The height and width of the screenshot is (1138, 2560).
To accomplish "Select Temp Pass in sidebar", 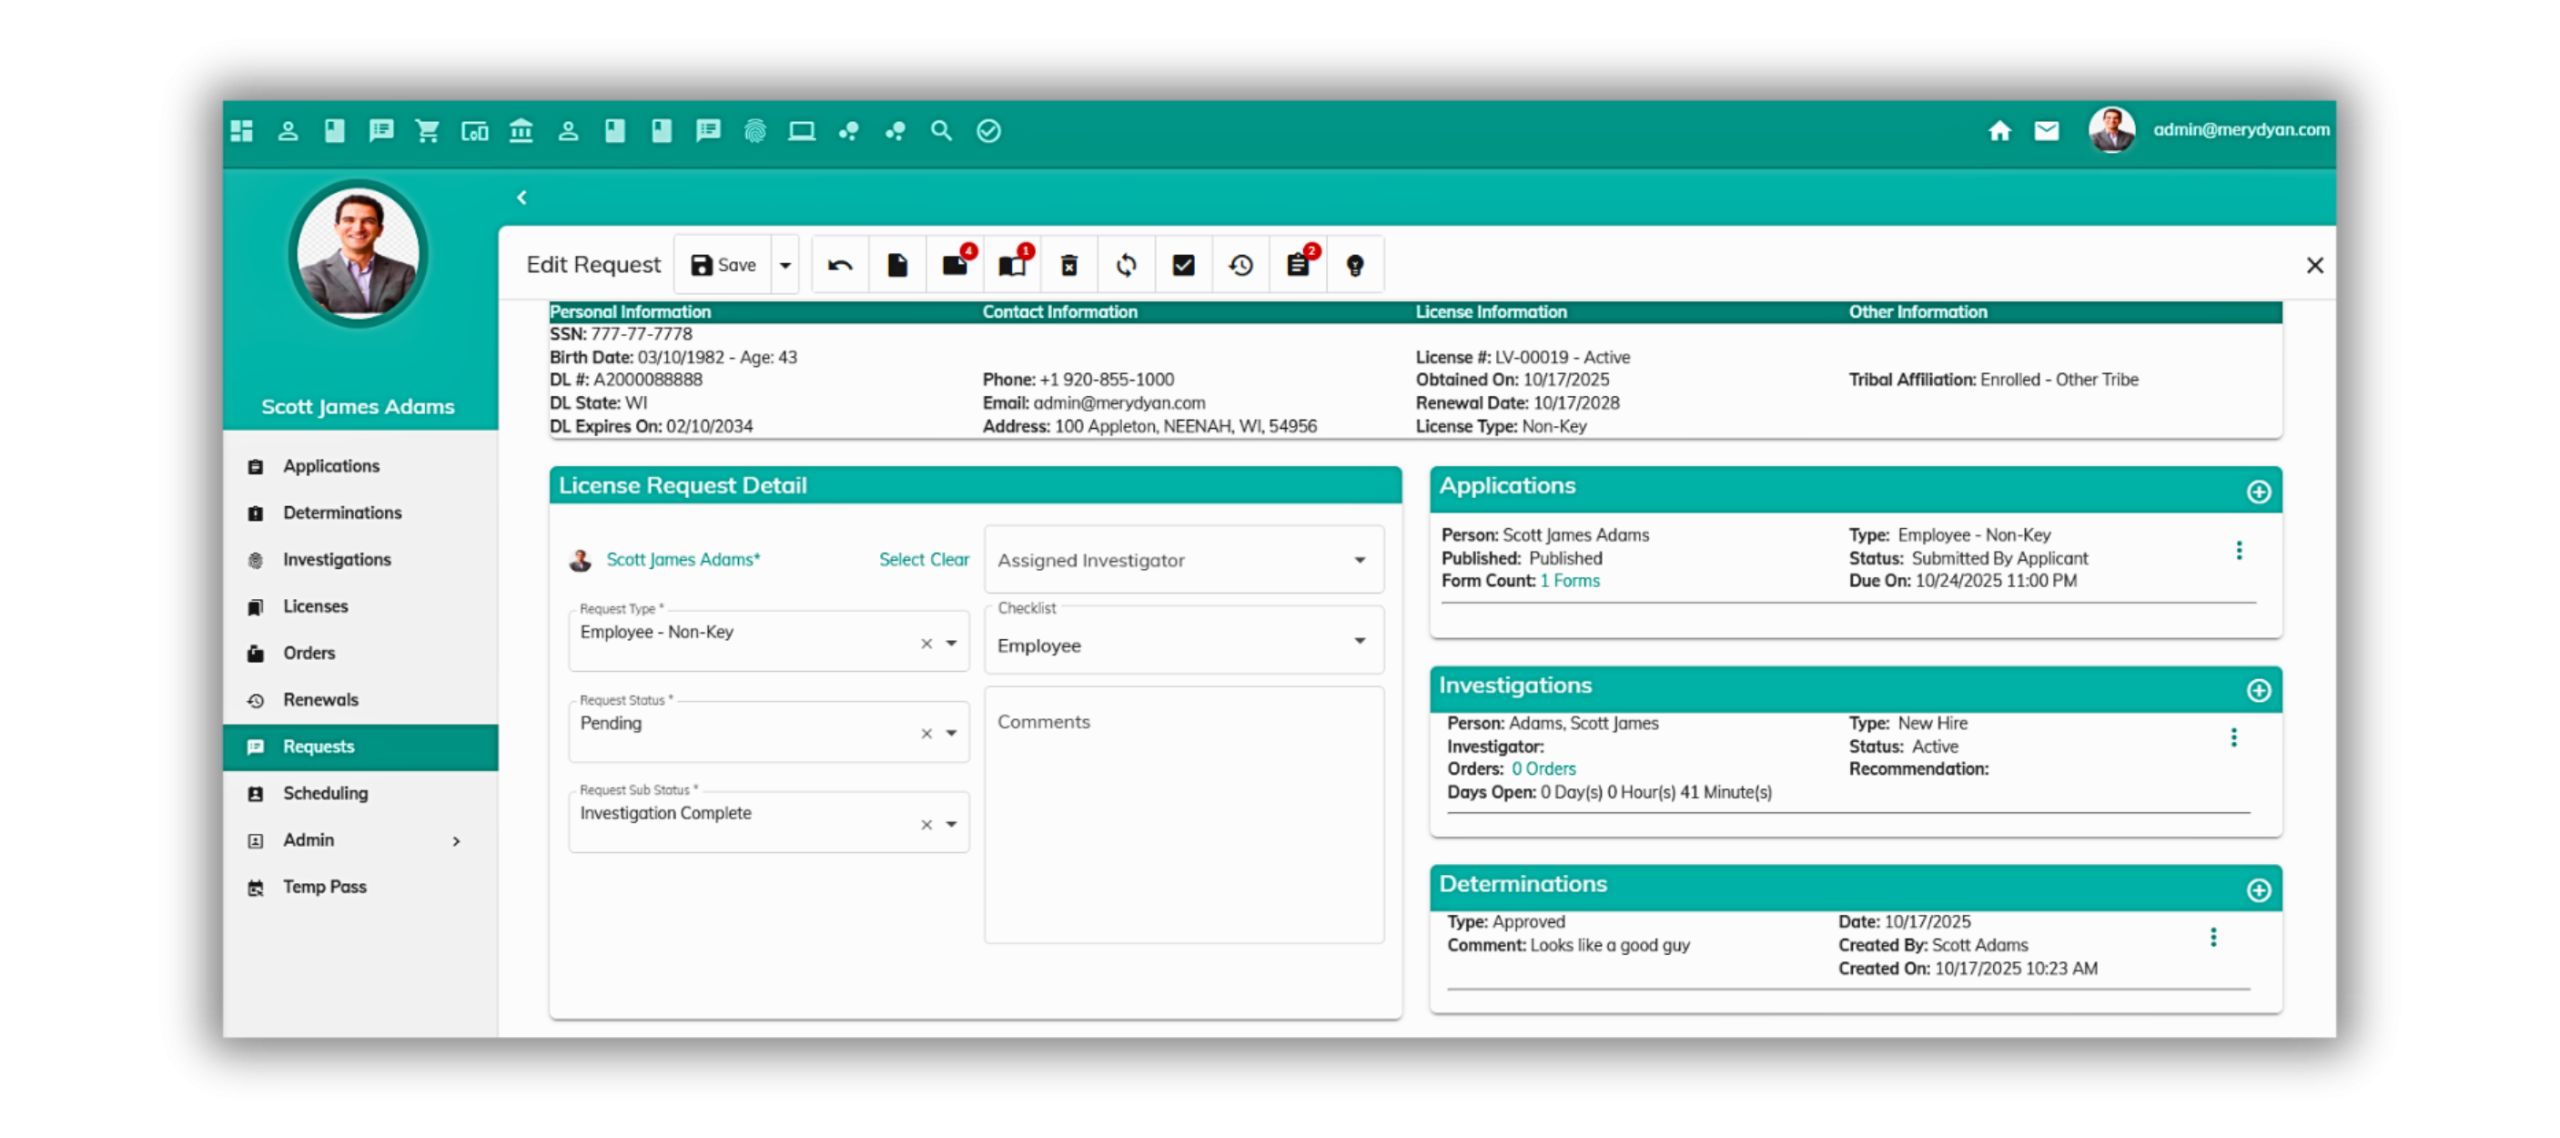I will (x=324, y=887).
